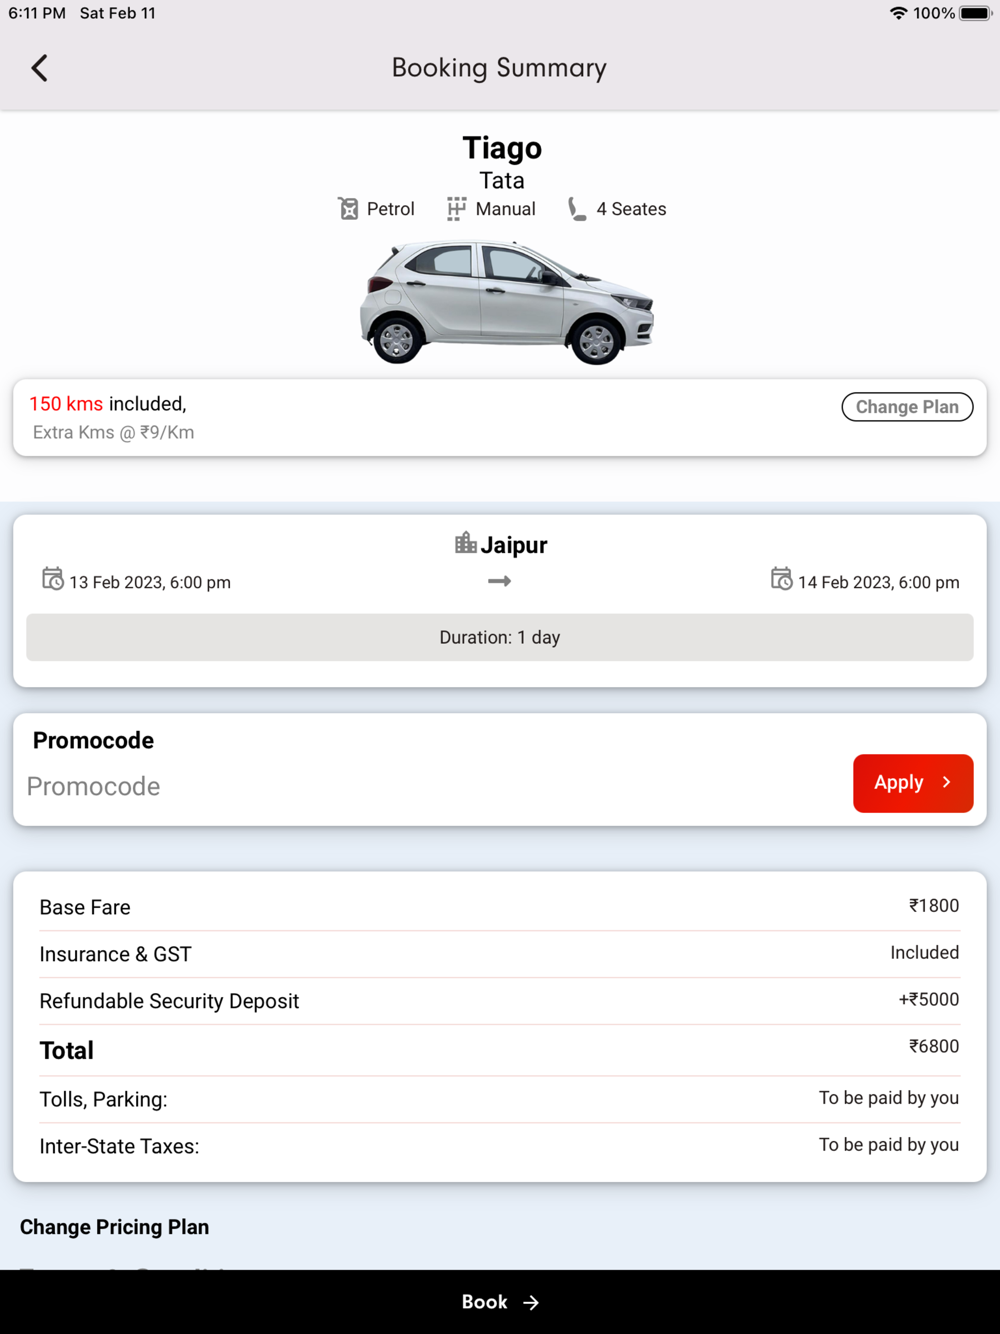Tap the Insurance & GST label
The image size is (1000, 1334).
[x=115, y=954]
